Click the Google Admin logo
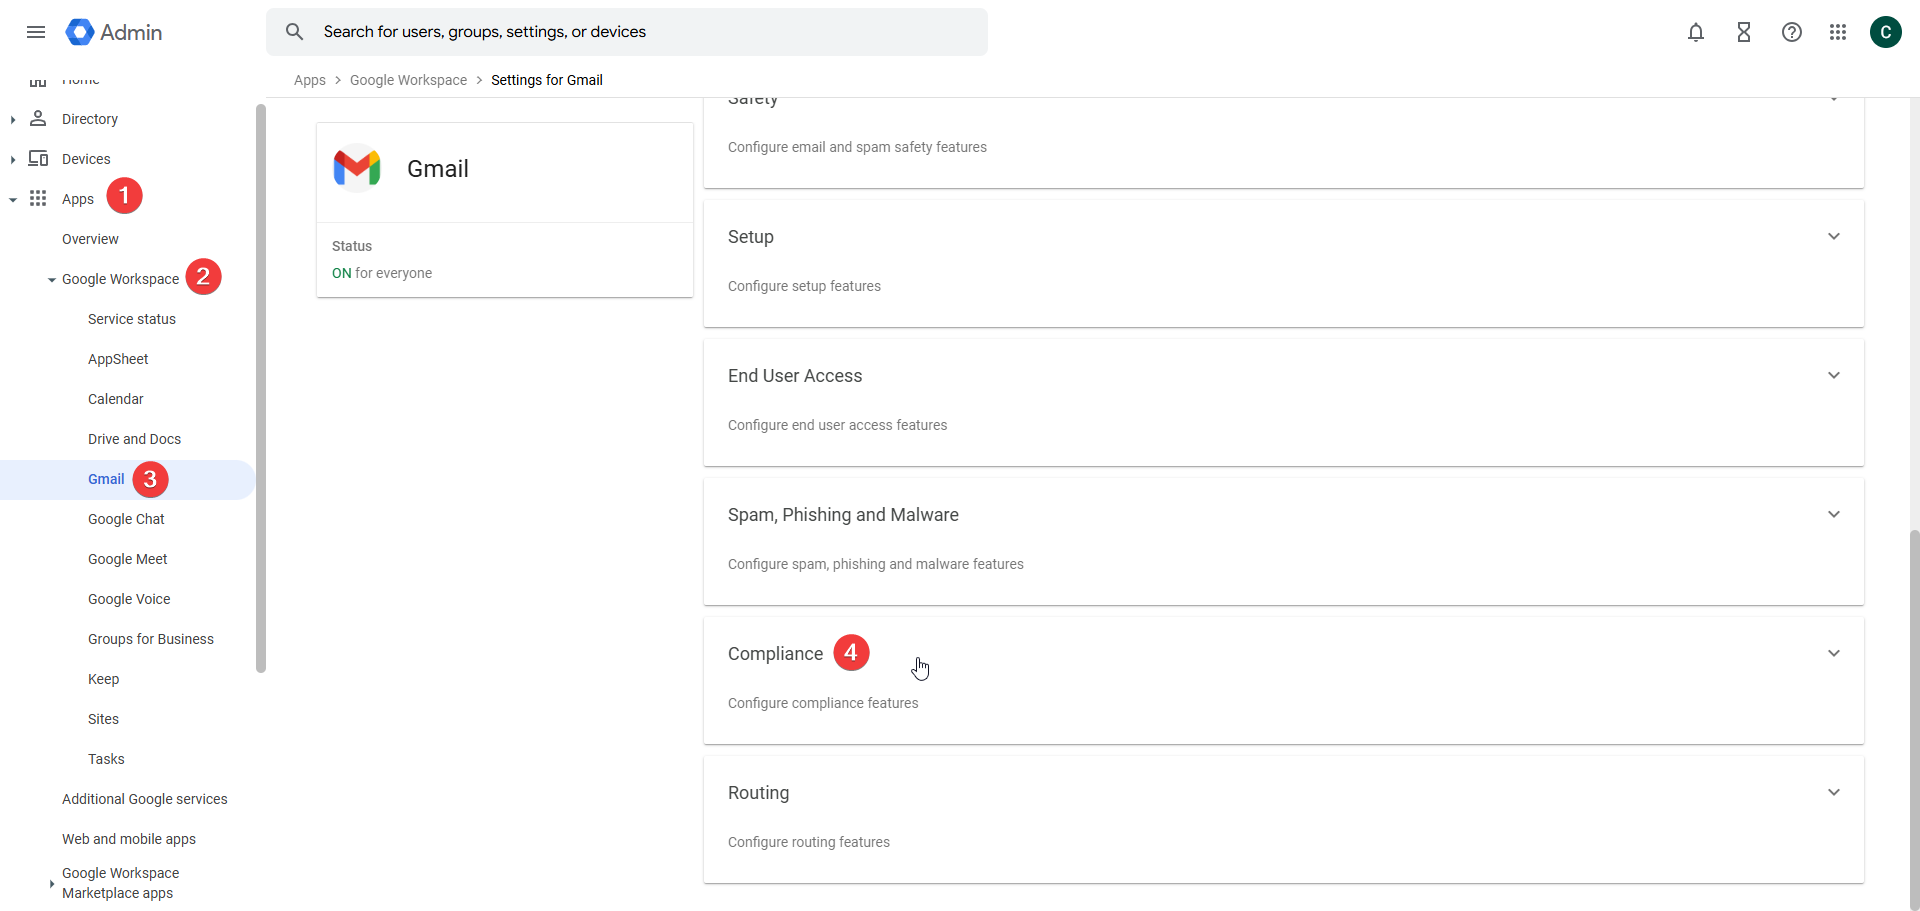This screenshot has height=911, width=1920. (x=114, y=32)
